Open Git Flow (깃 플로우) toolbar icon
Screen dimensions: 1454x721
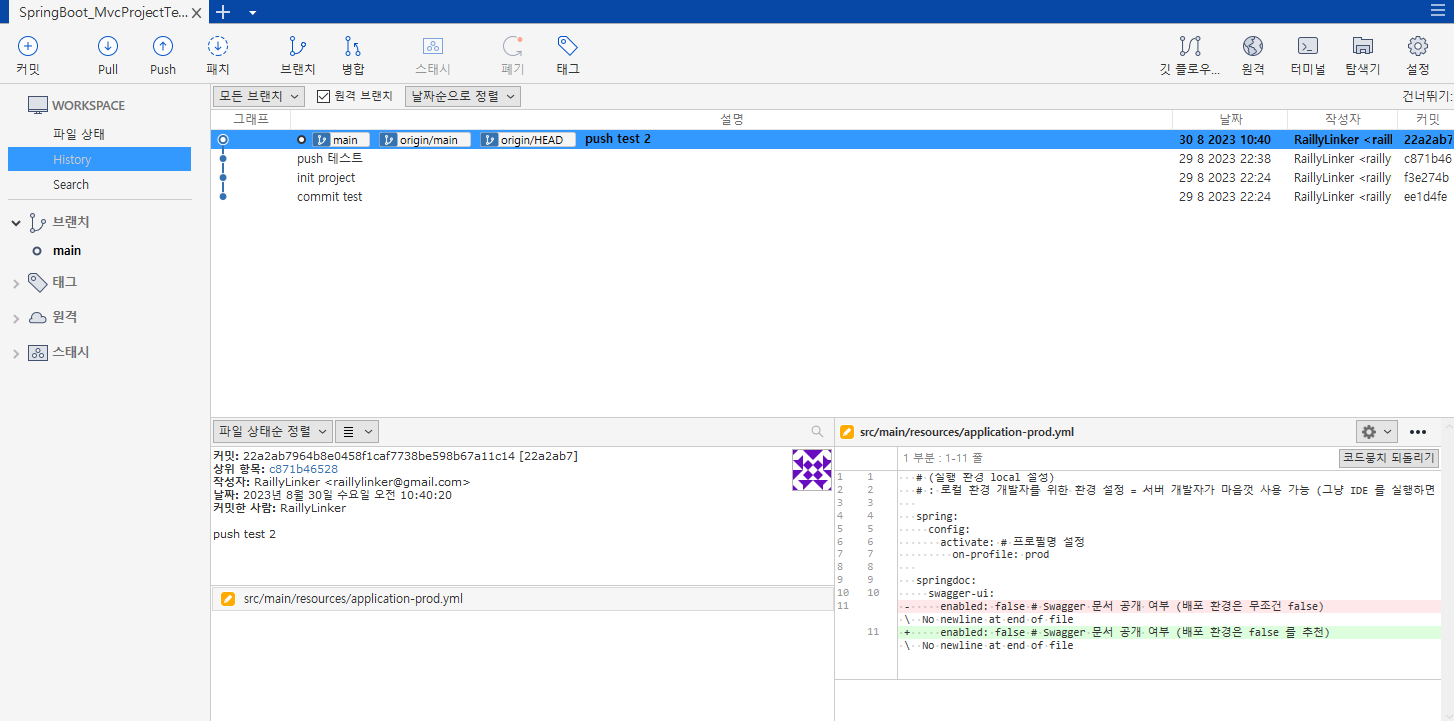point(1190,46)
